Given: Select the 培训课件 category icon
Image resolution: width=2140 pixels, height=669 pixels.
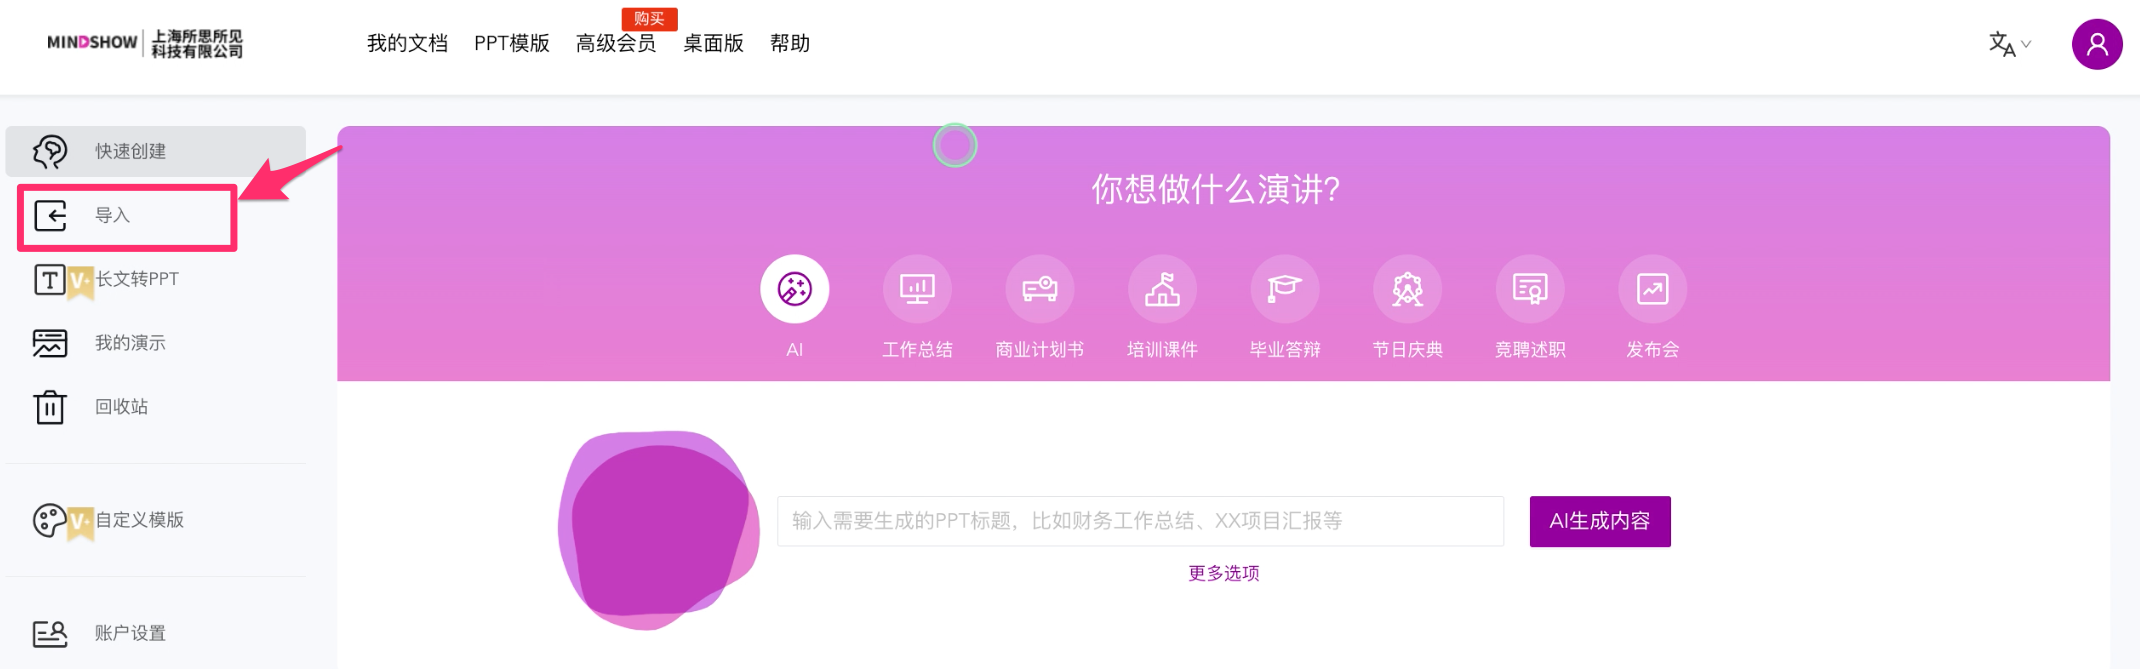Looking at the screenshot, I should 1162,289.
